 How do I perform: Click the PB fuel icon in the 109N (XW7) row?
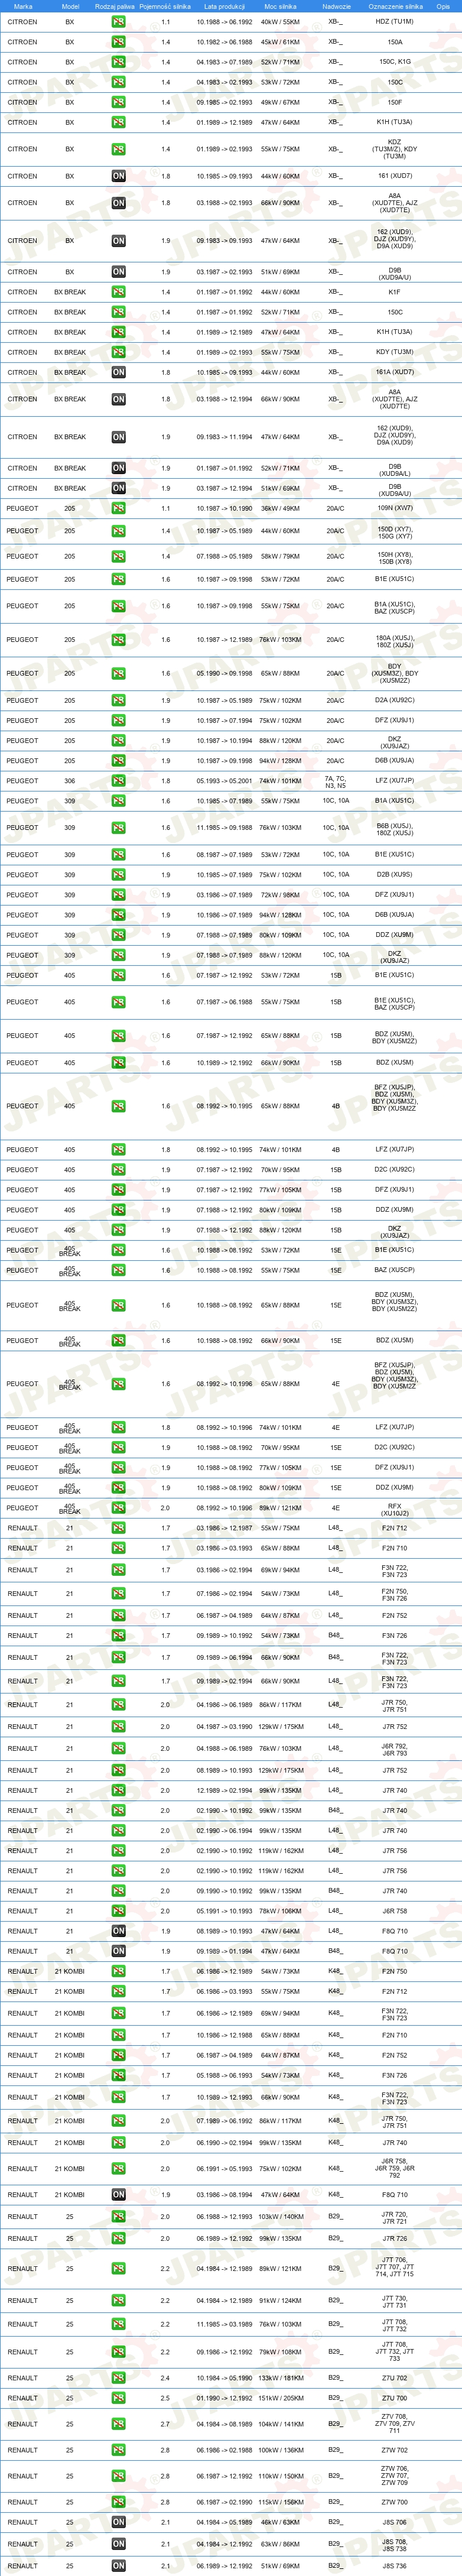(118, 508)
